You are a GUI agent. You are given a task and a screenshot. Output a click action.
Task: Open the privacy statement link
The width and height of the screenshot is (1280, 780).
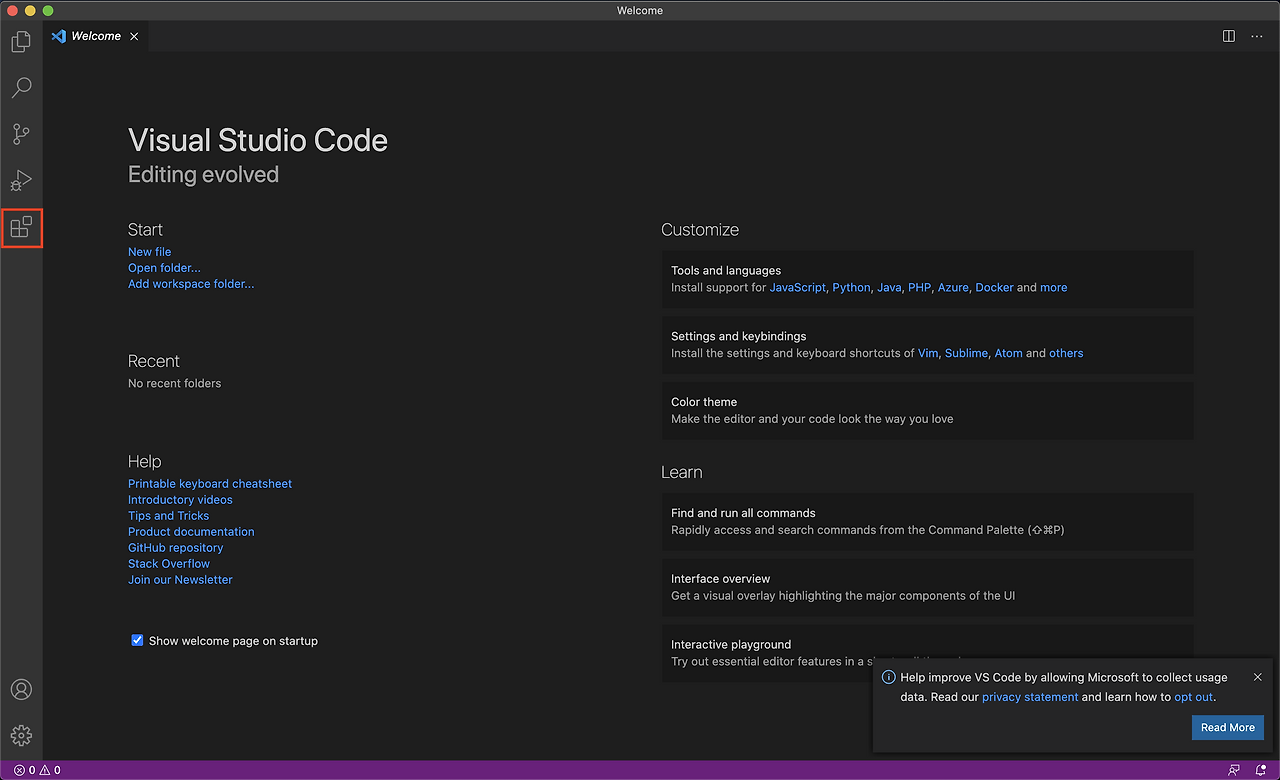(1030, 697)
